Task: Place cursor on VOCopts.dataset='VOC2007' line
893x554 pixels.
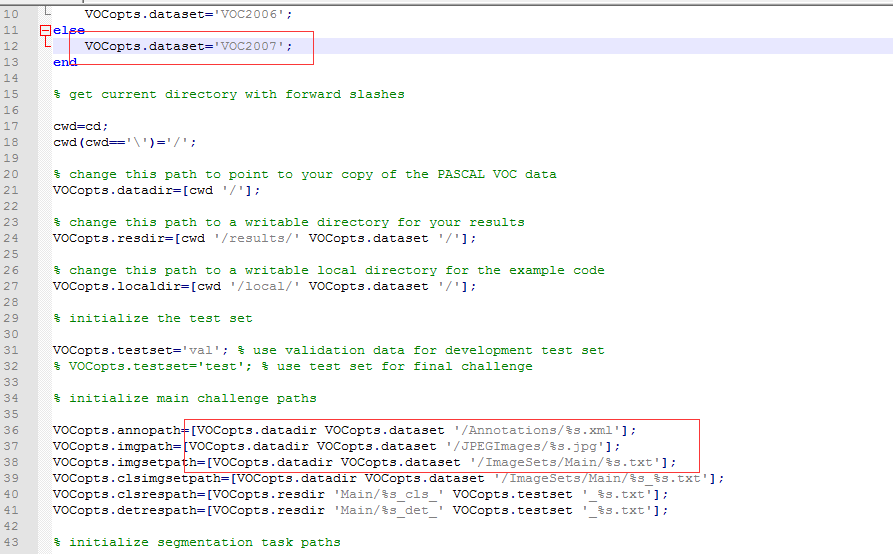Action: point(189,46)
